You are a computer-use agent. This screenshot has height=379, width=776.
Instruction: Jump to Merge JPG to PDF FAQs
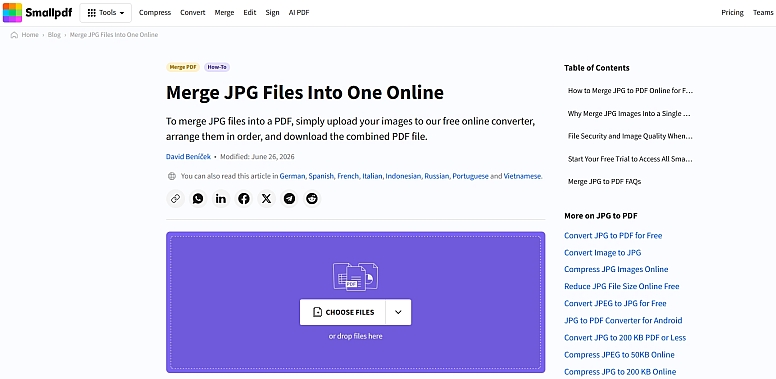click(604, 182)
